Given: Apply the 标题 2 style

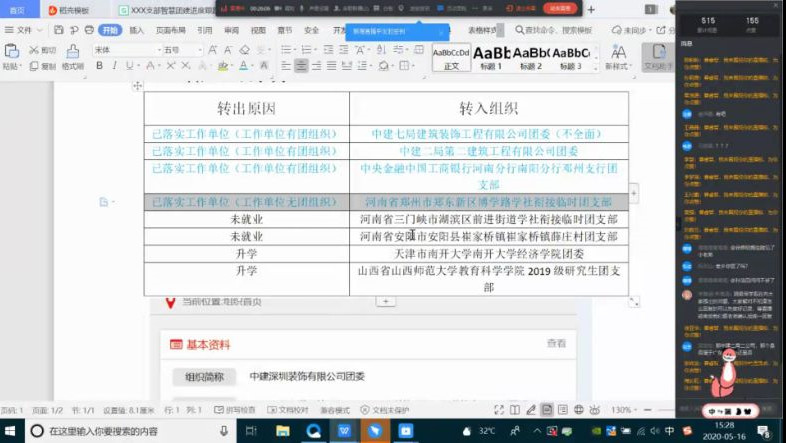Looking at the screenshot, I should (x=531, y=58).
